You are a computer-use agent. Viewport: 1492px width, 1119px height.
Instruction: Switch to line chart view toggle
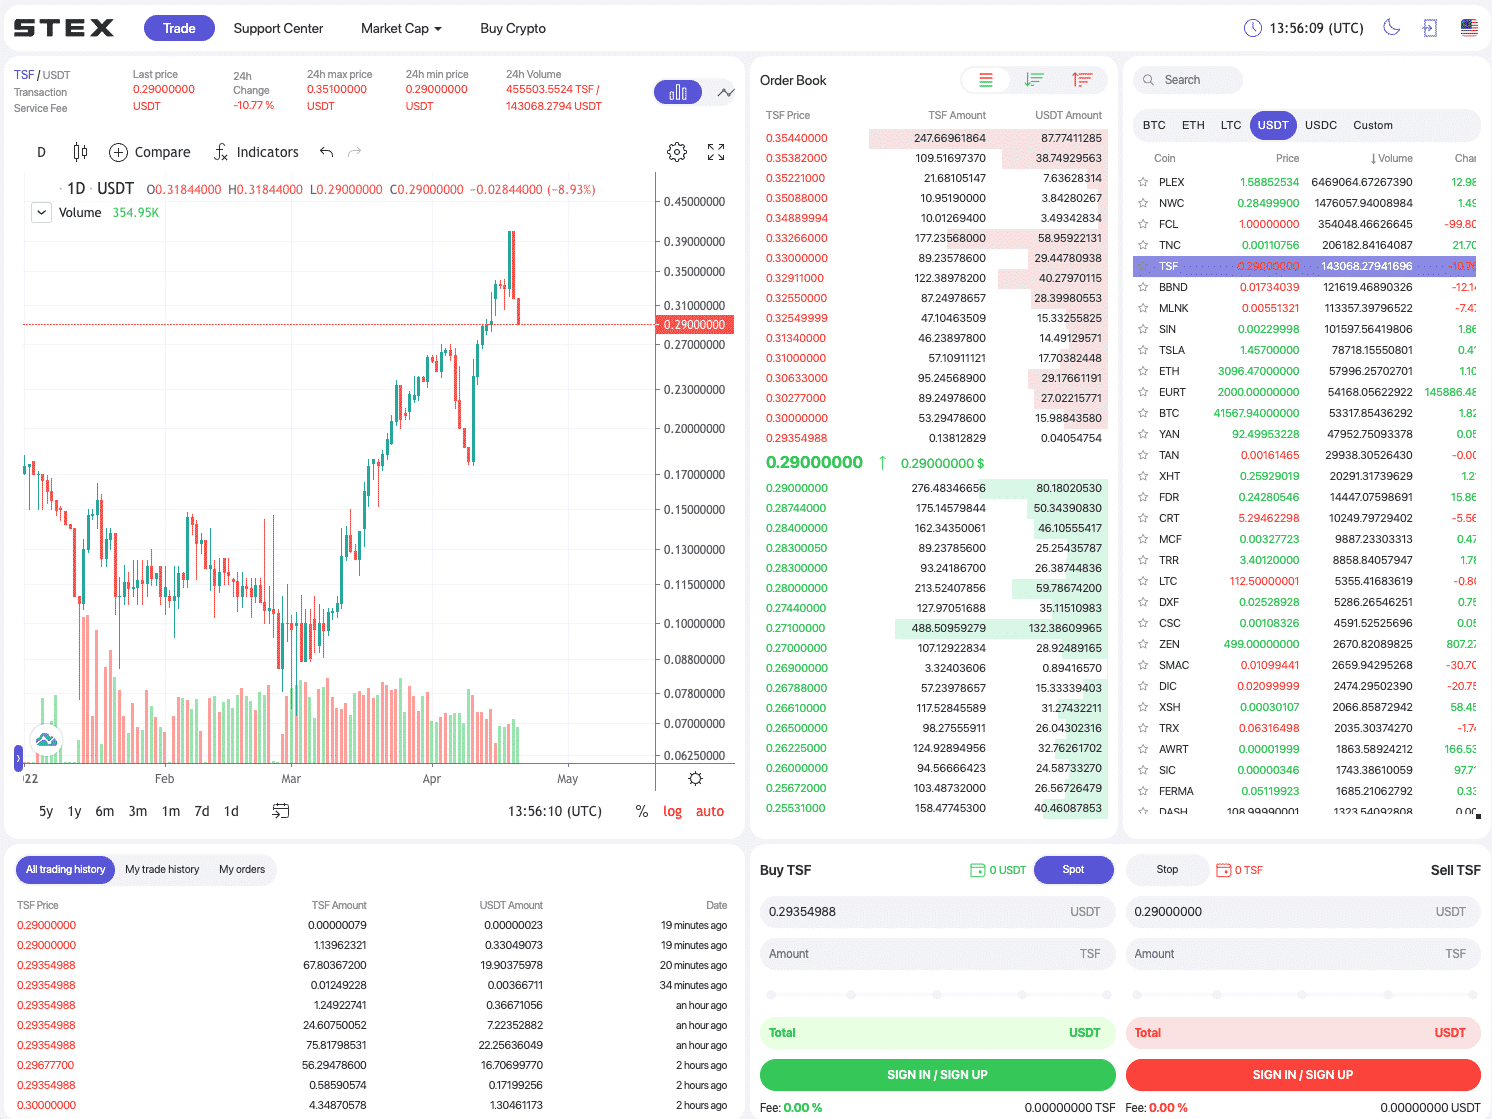pos(726,92)
